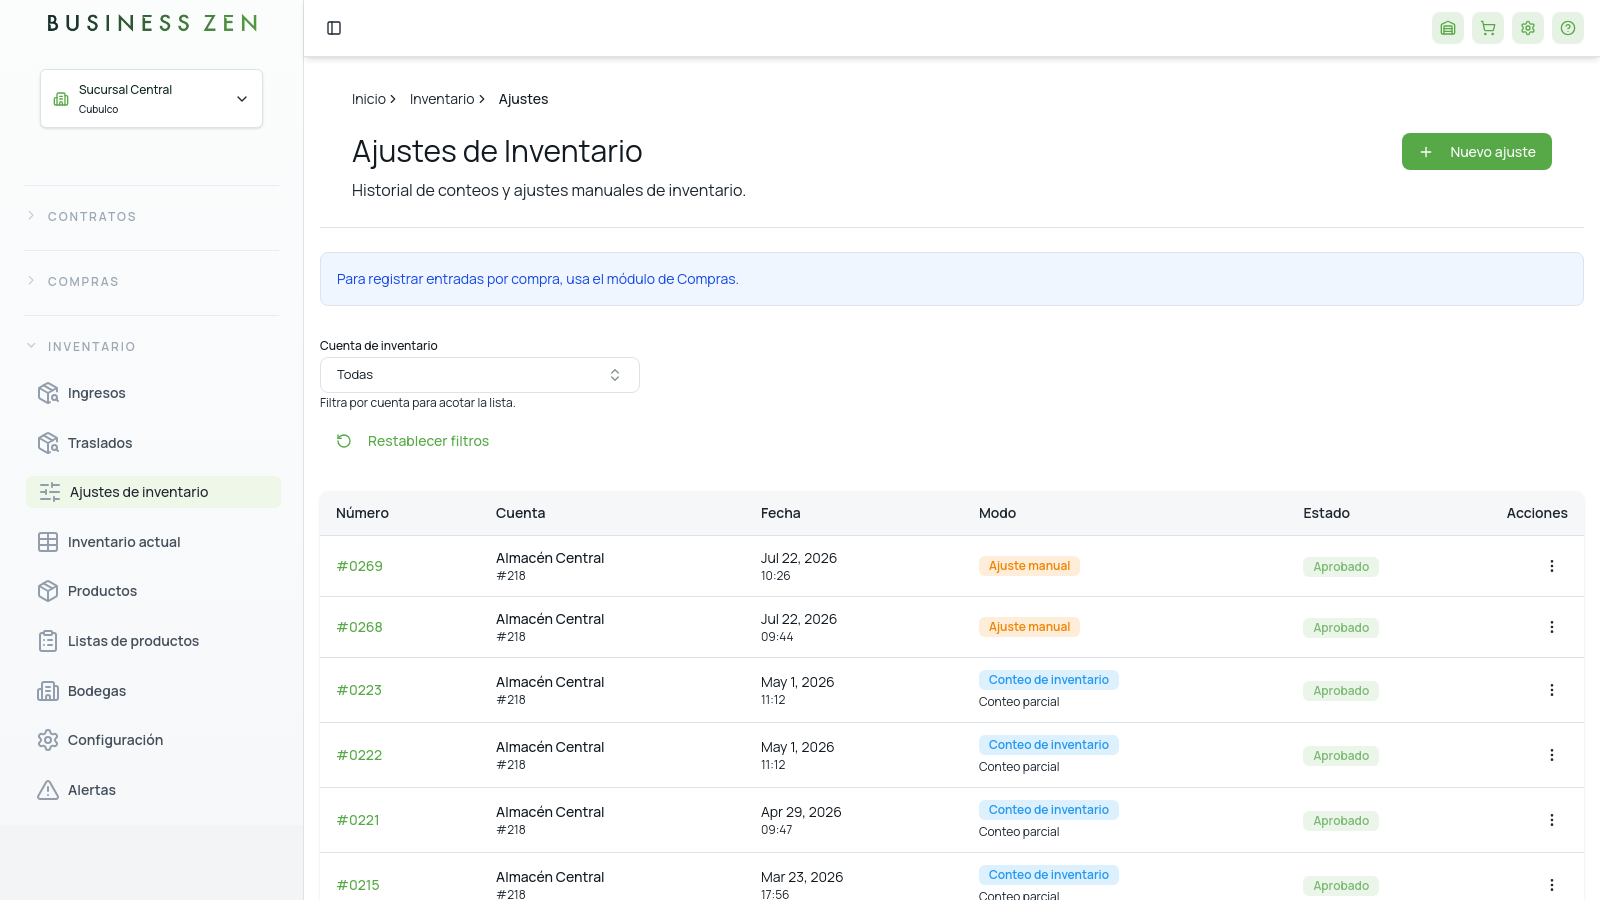Click the Fecha column header
Viewport: 1600px width, 900px height.
coord(781,513)
